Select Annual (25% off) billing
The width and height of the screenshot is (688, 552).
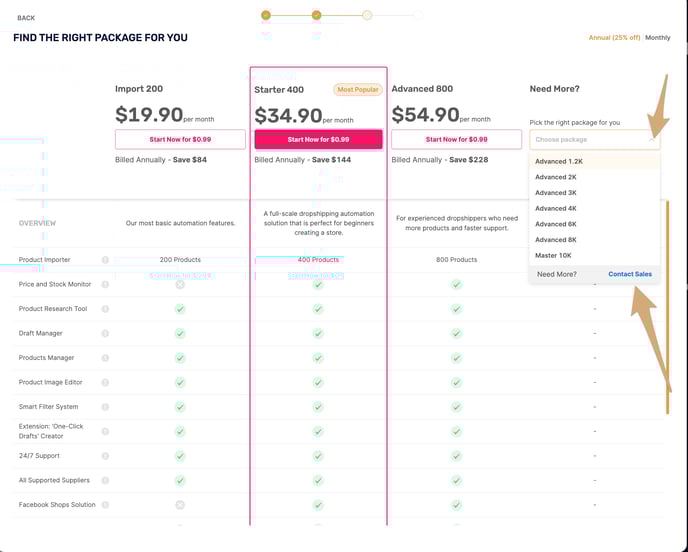[614, 38]
